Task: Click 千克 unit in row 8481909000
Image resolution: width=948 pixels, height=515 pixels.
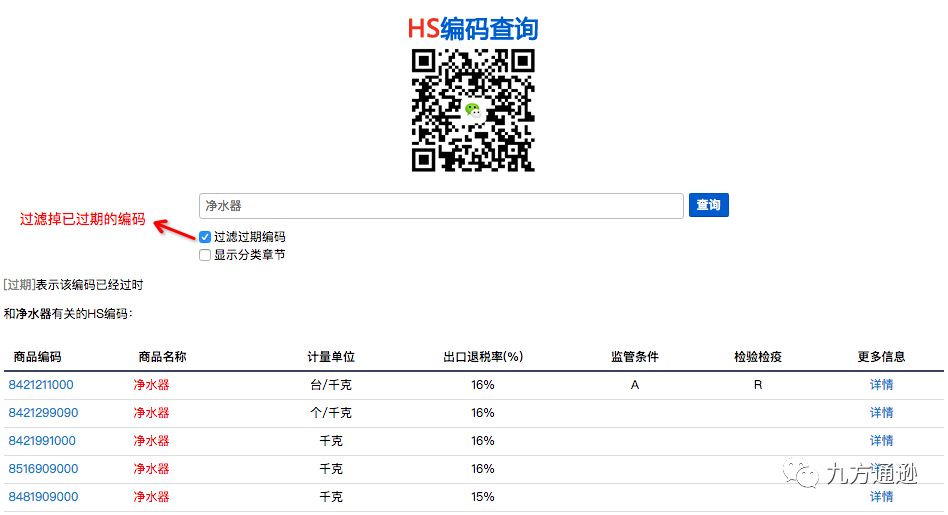Action: [x=331, y=497]
